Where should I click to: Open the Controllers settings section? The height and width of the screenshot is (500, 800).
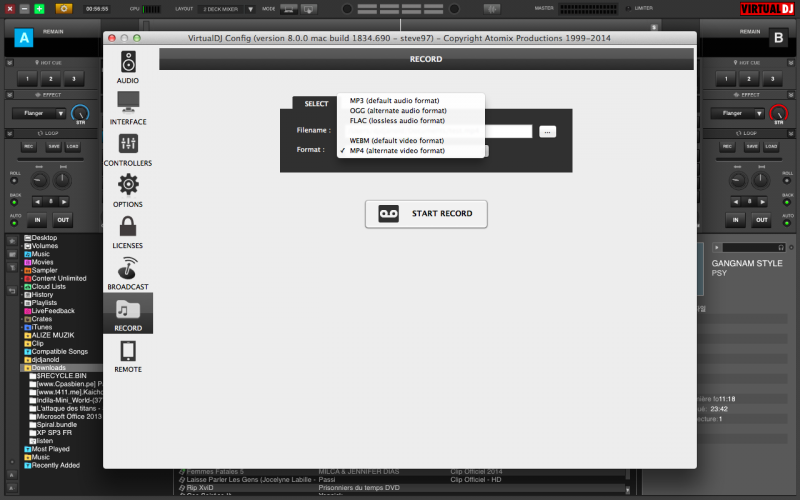[x=128, y=150]
